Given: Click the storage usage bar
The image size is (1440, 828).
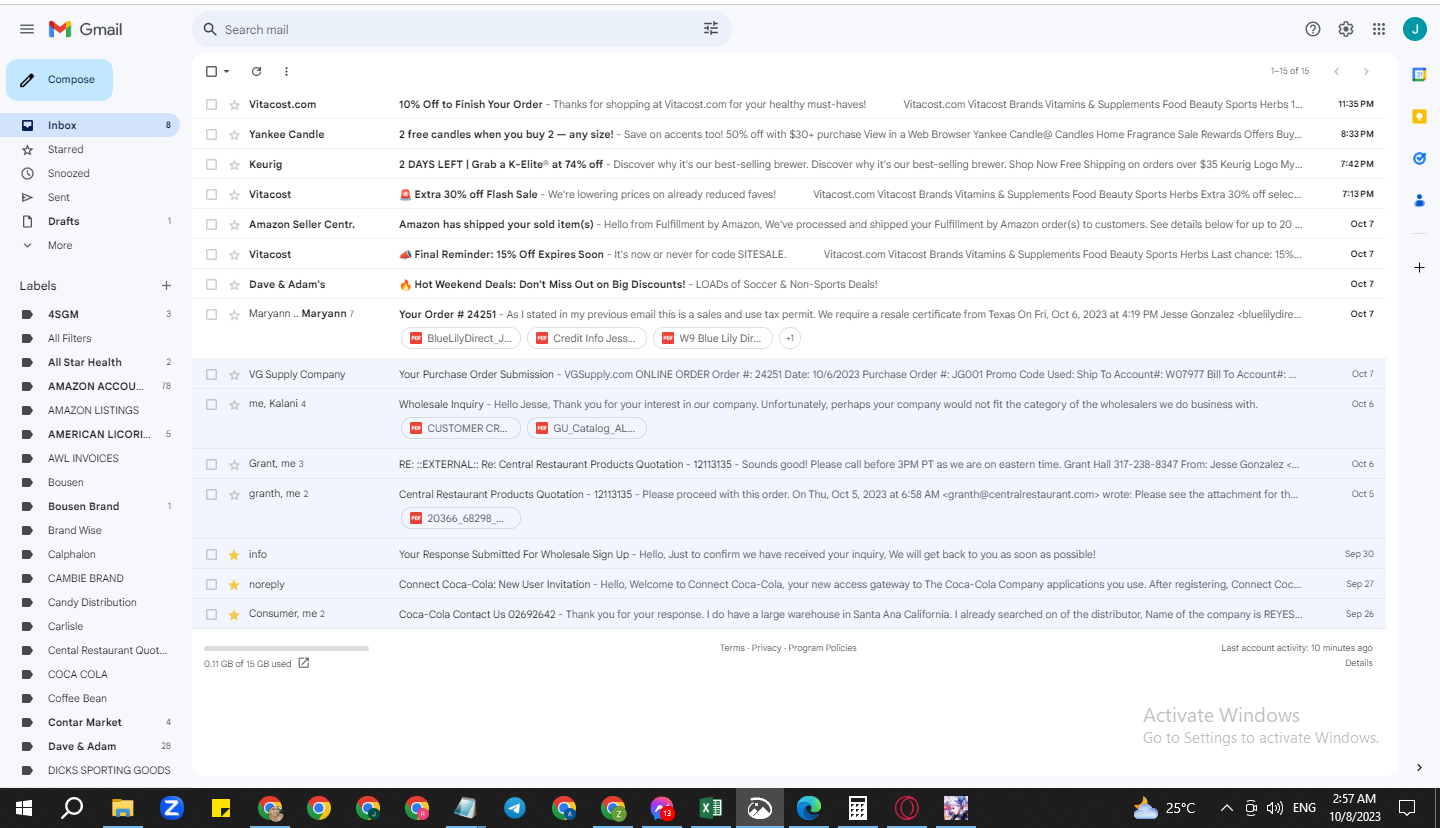Looking at the screenshot, I should [x=286, y=648].
